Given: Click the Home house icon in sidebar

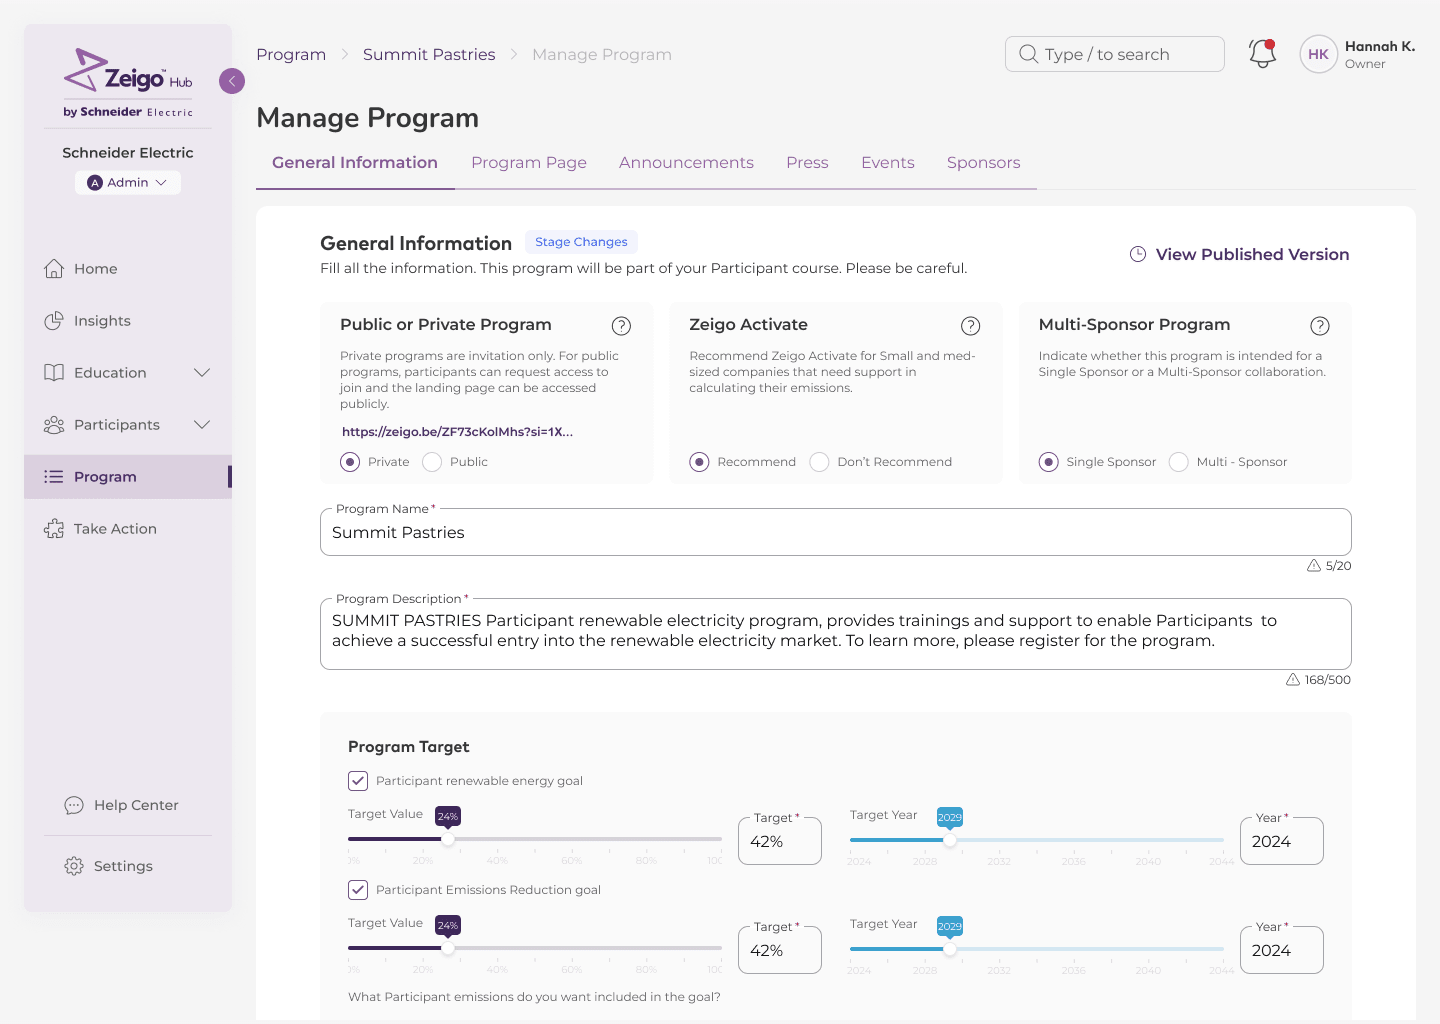Looking at the screenshot, I should 54,269.
